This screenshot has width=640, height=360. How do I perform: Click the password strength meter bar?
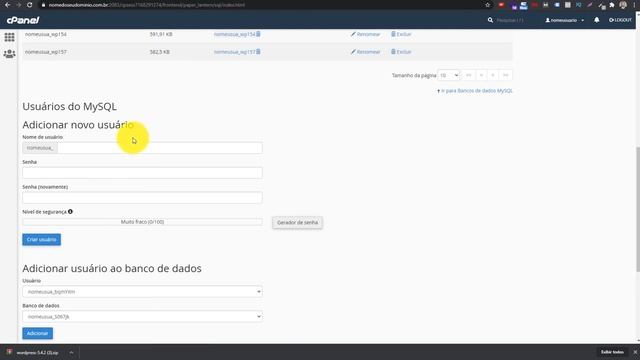142,222
